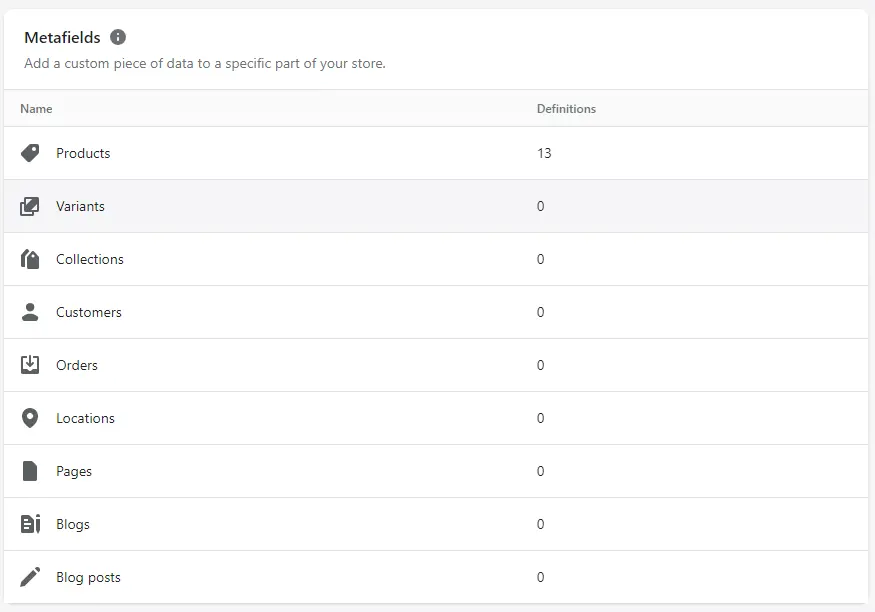Click the Customers person icon
This screenshot has width=875, height=612.
[30, 312]
